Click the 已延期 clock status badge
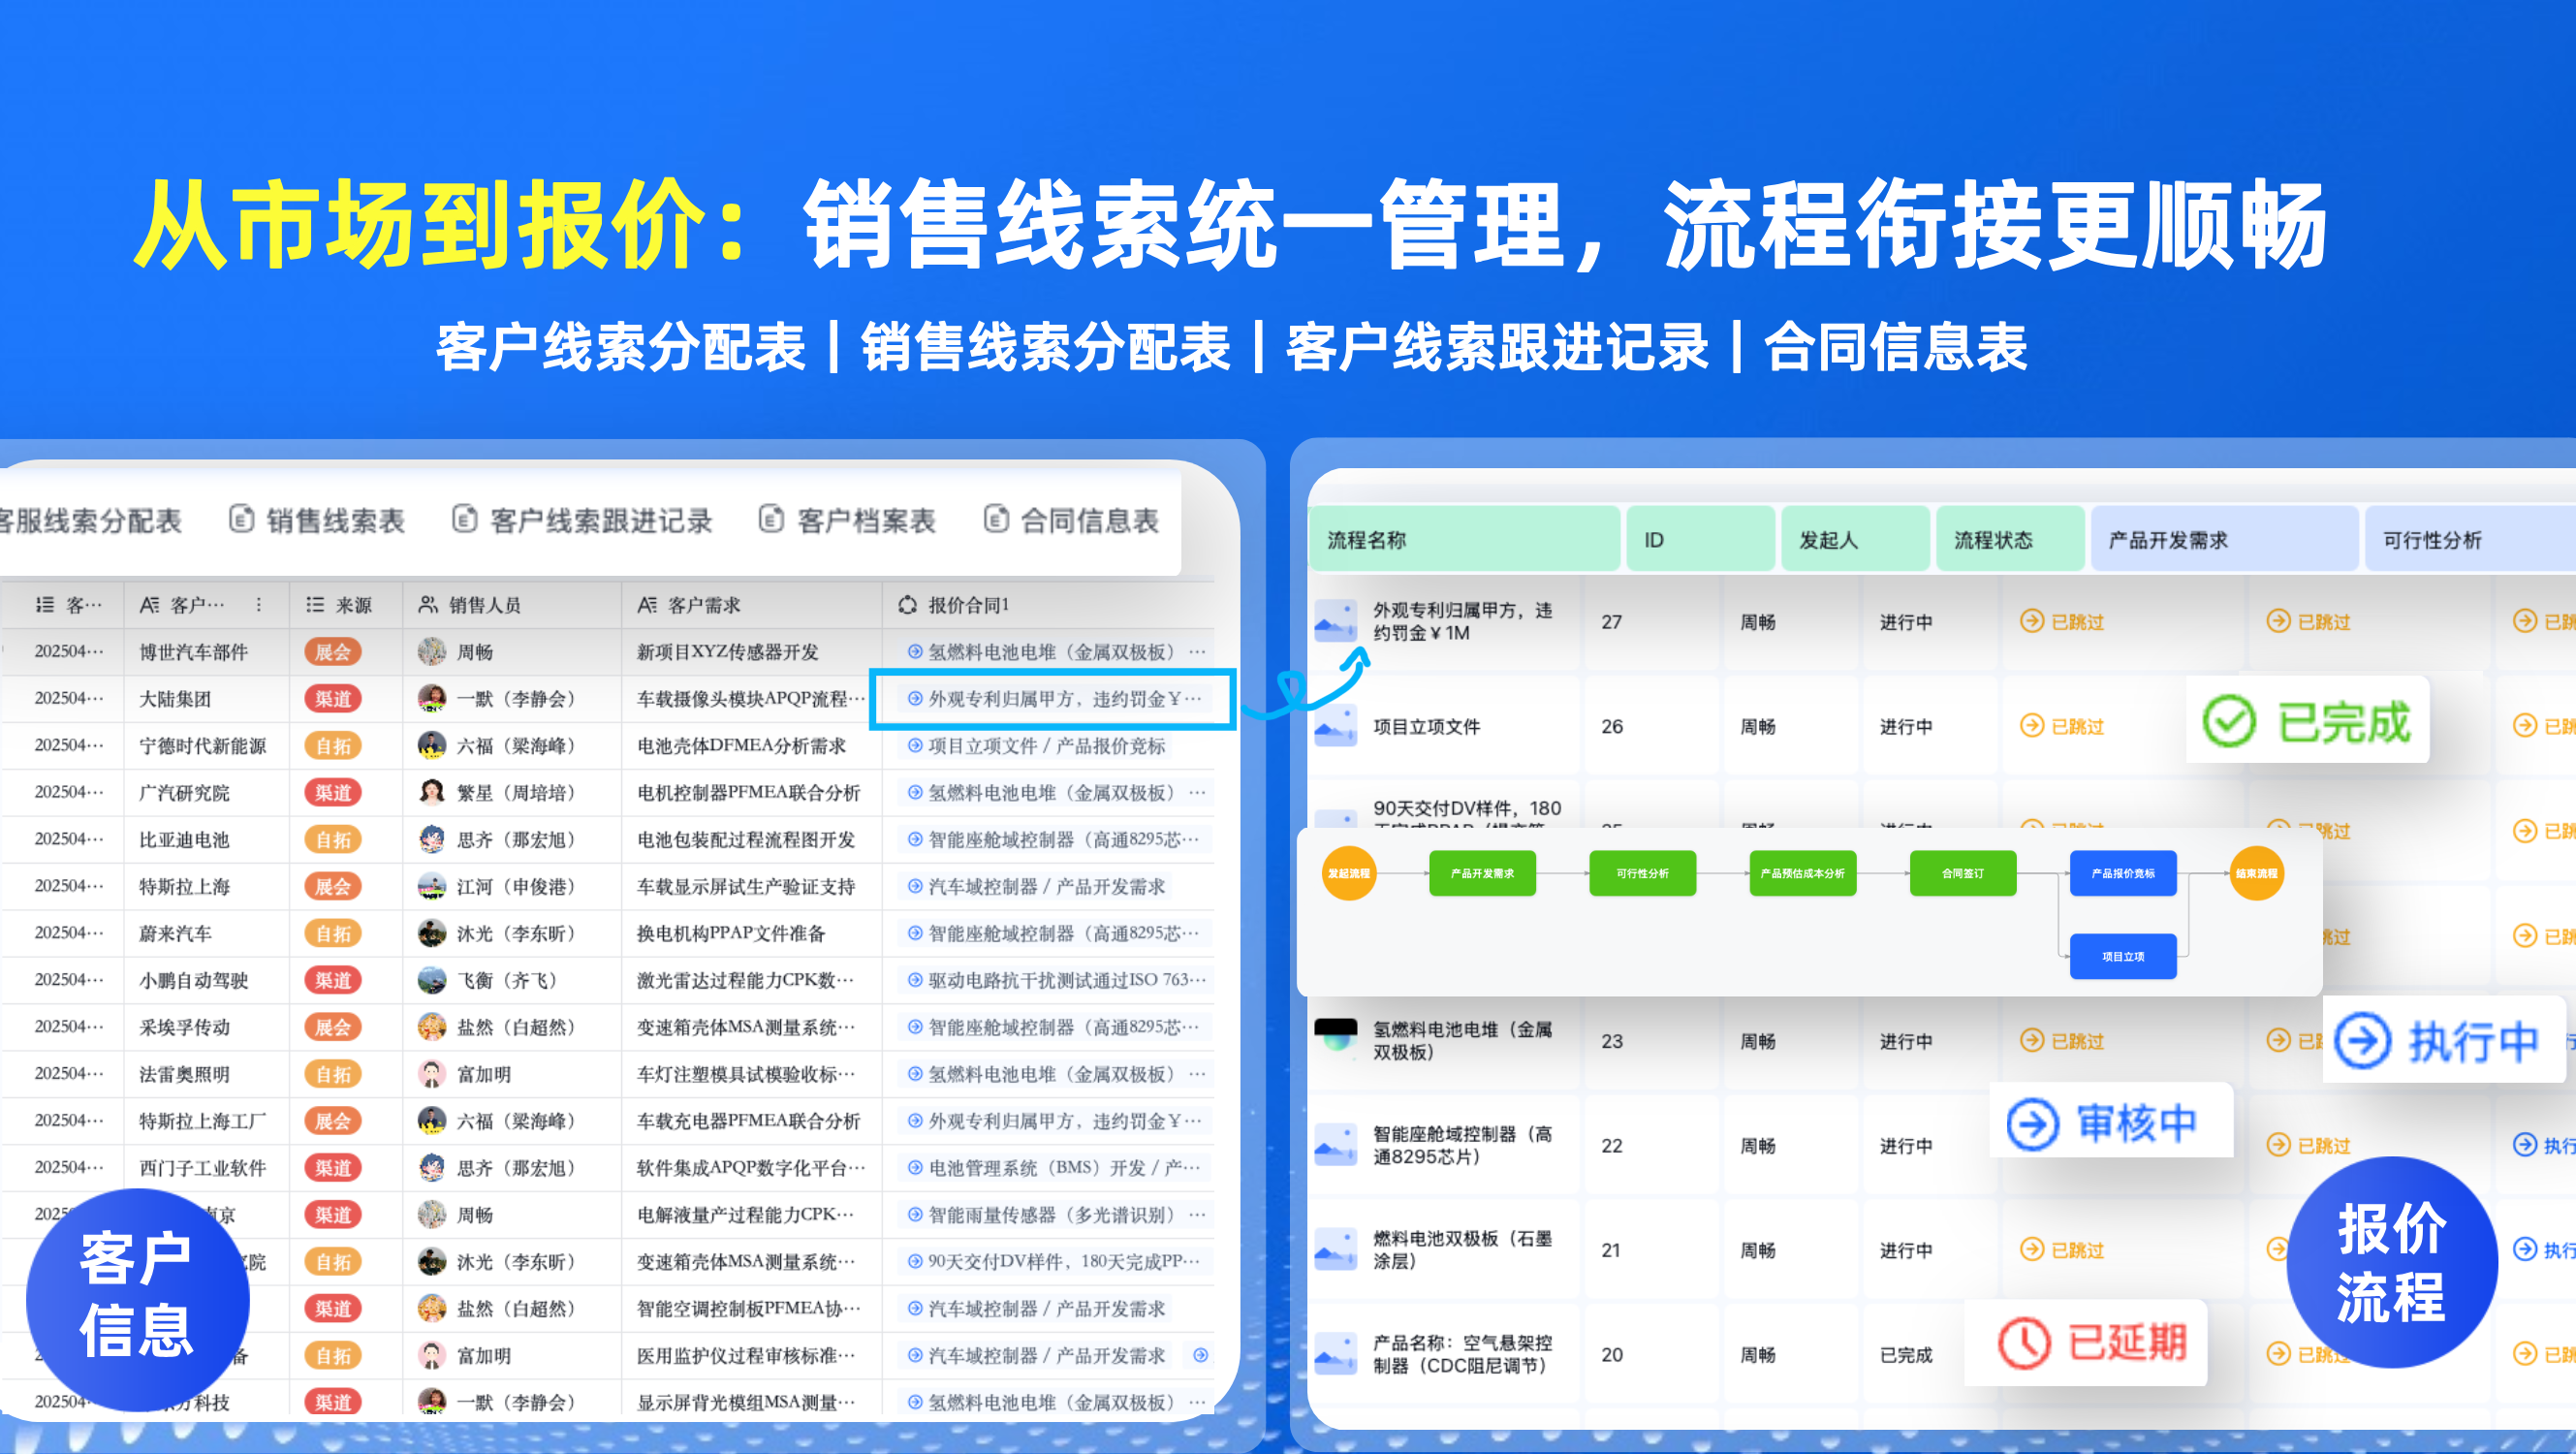 point(2086,1342)
